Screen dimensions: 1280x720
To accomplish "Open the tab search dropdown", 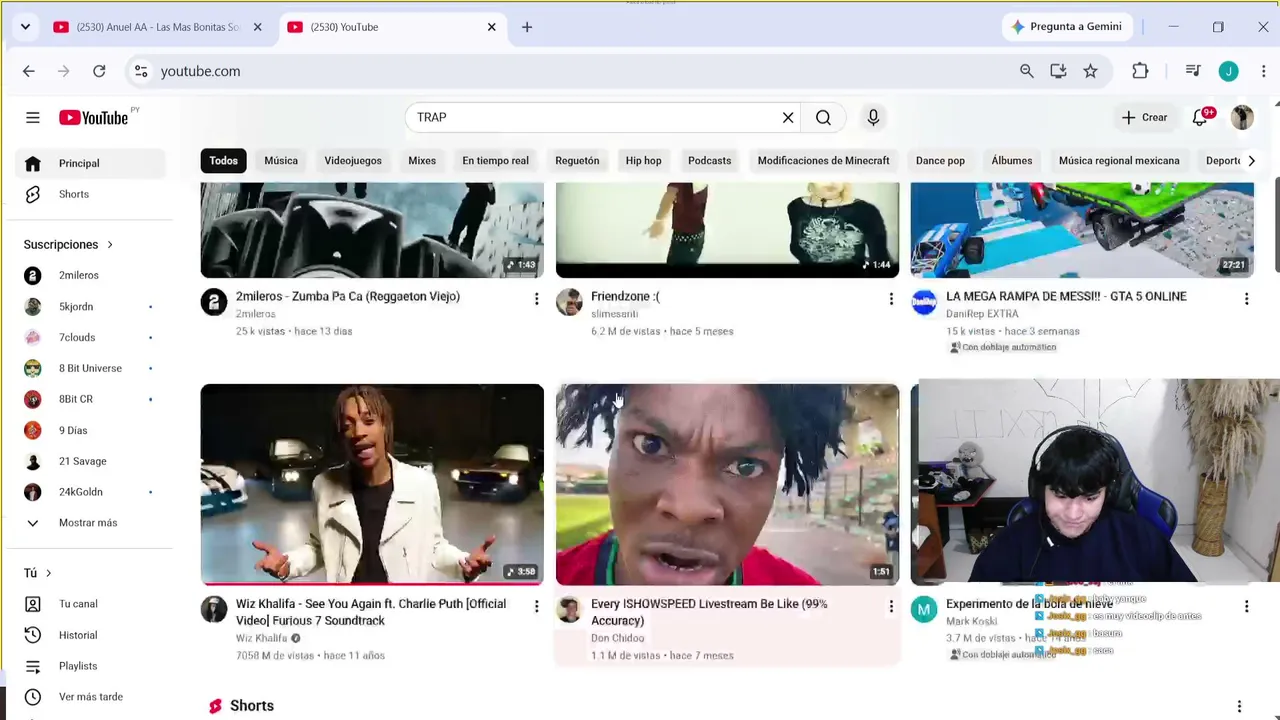I will (x=25, y=27).
